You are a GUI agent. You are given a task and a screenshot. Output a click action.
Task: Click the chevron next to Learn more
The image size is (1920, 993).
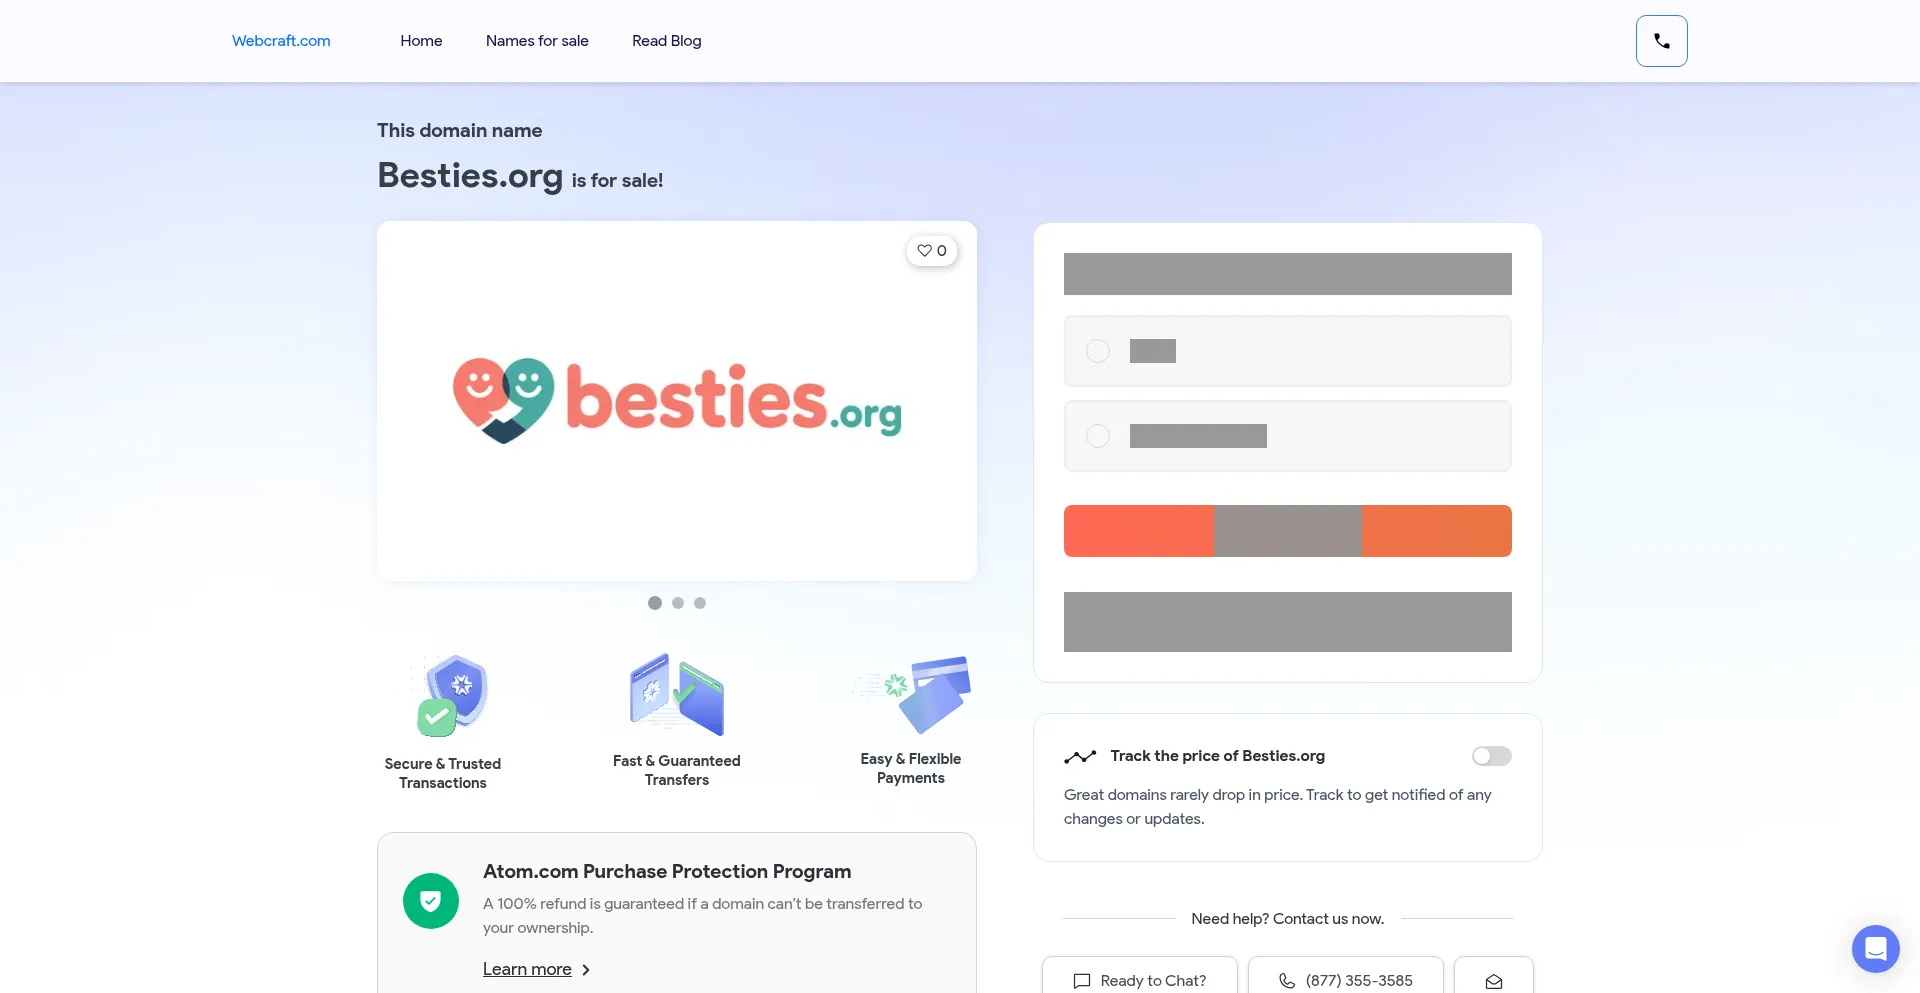[x=586, y=970]
